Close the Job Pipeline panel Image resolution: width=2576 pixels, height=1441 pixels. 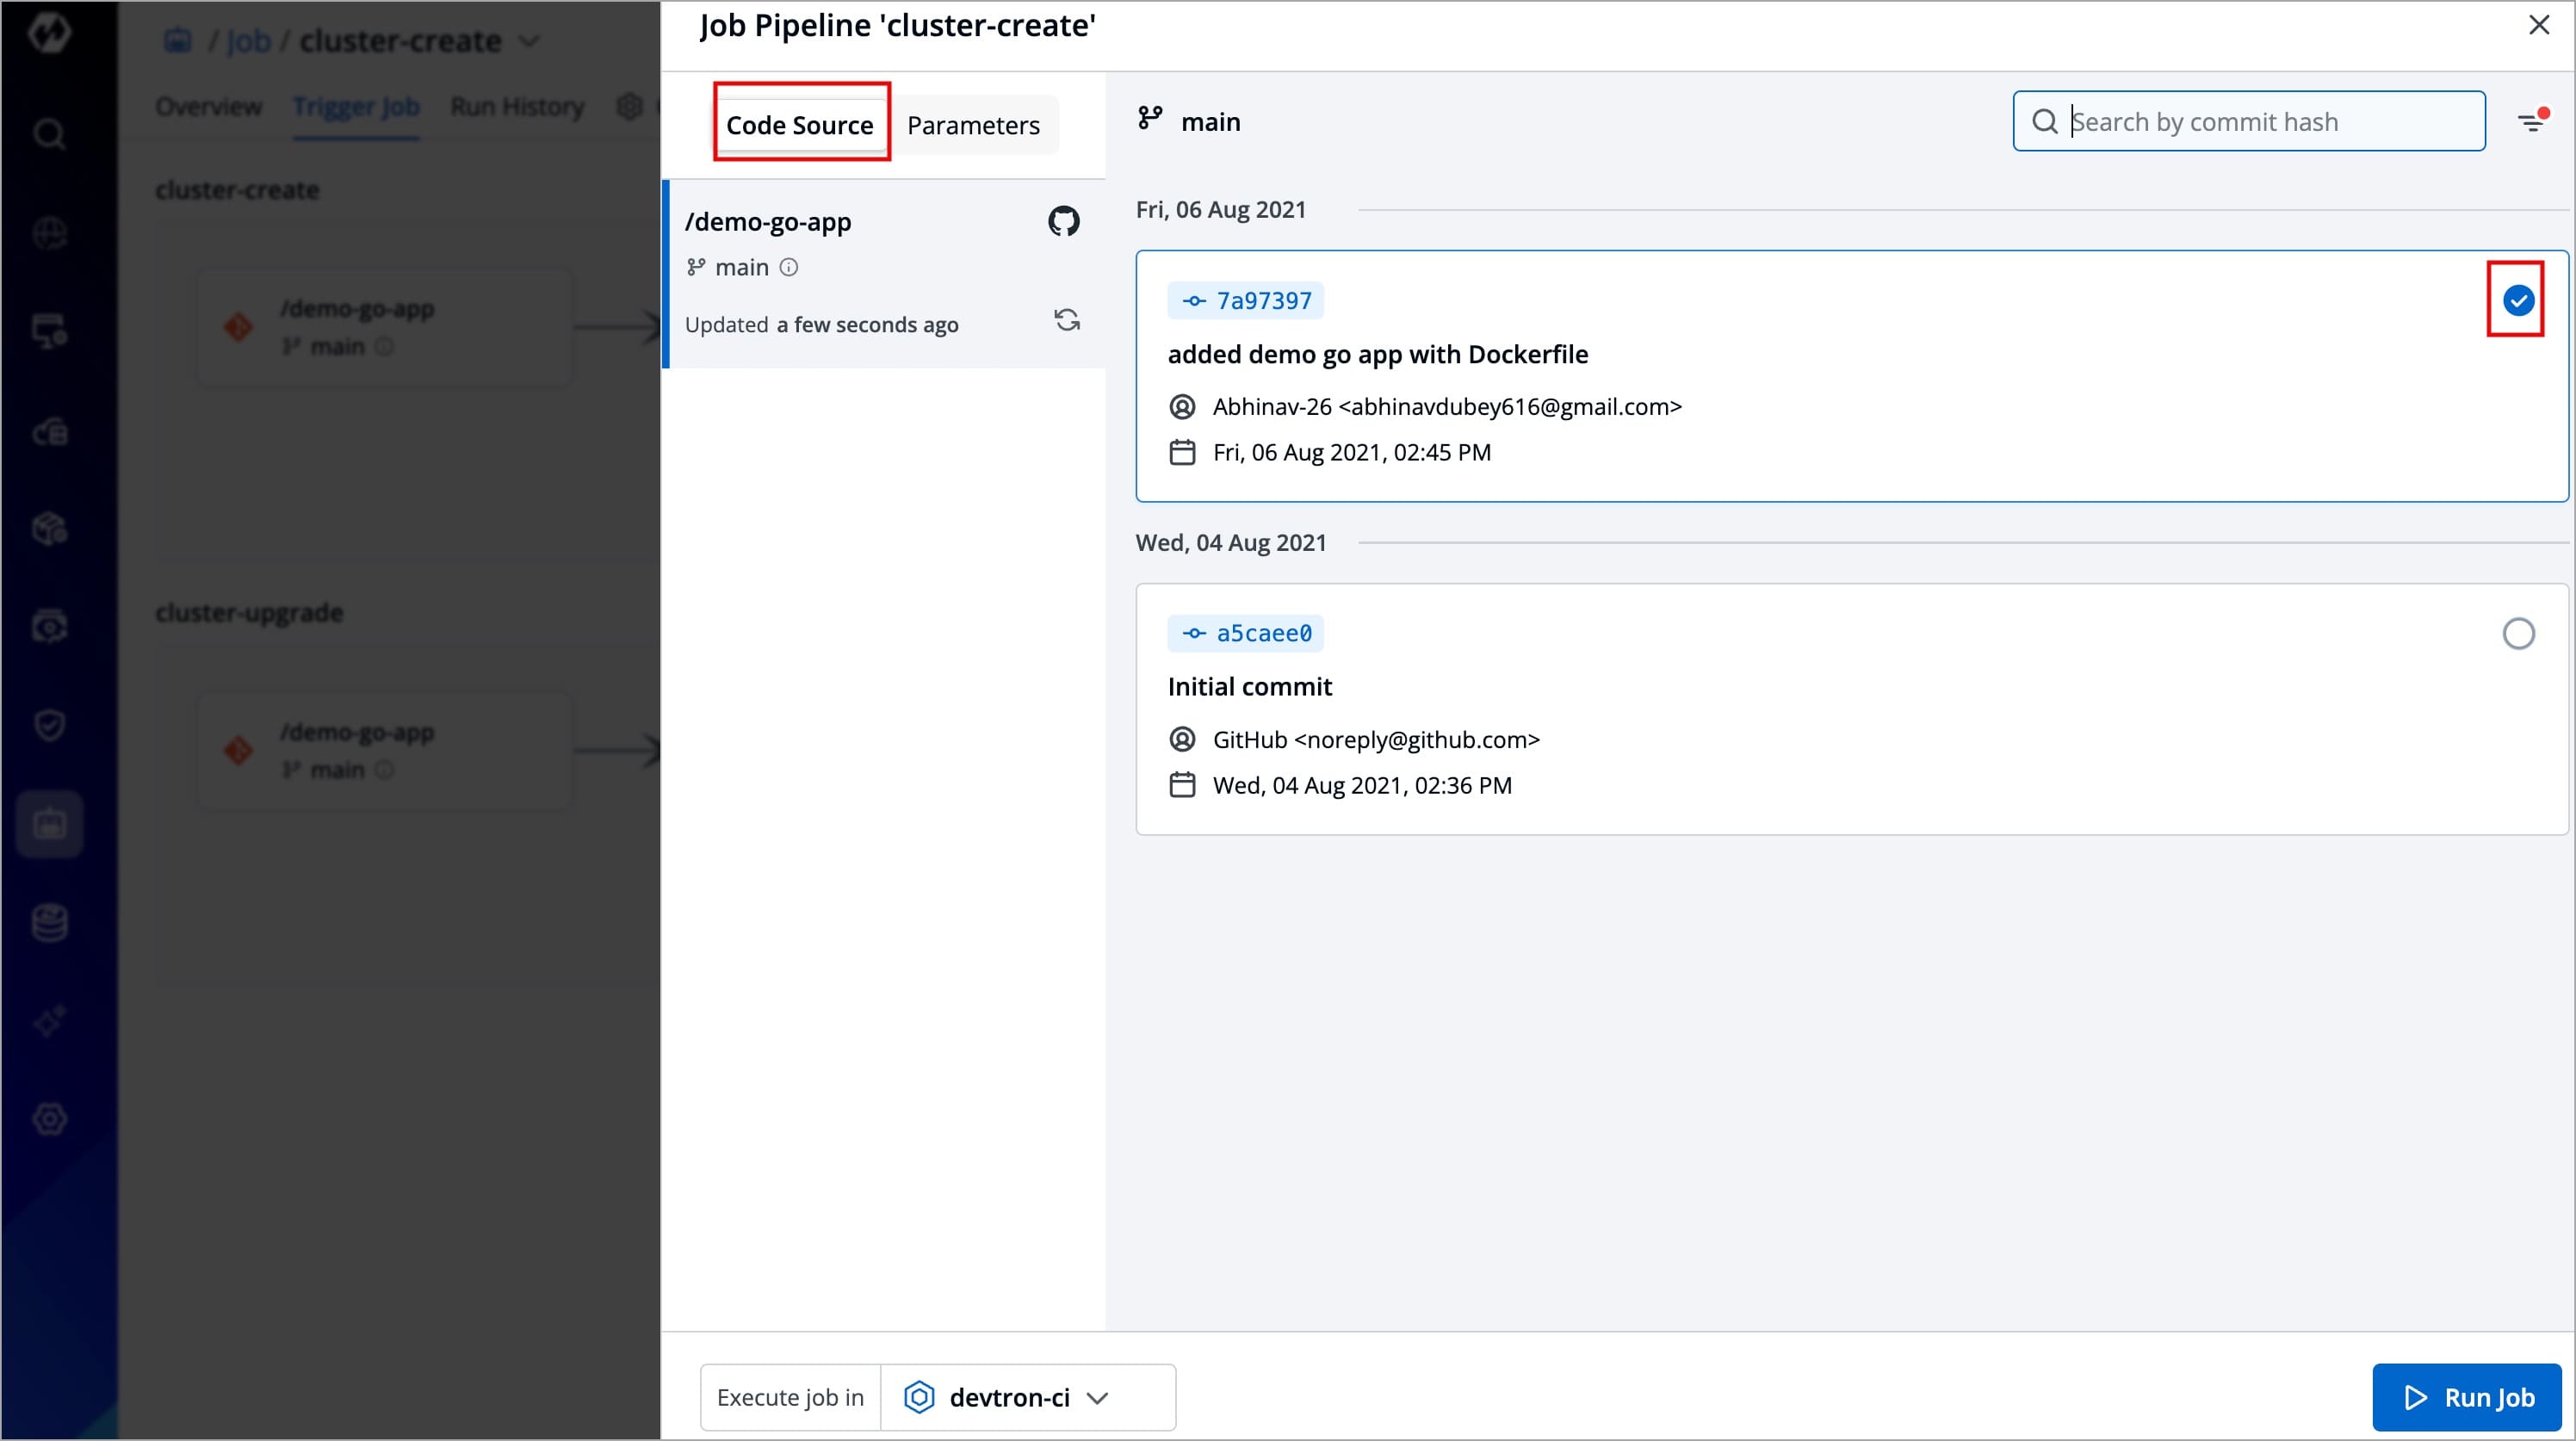pos(2539,25)
